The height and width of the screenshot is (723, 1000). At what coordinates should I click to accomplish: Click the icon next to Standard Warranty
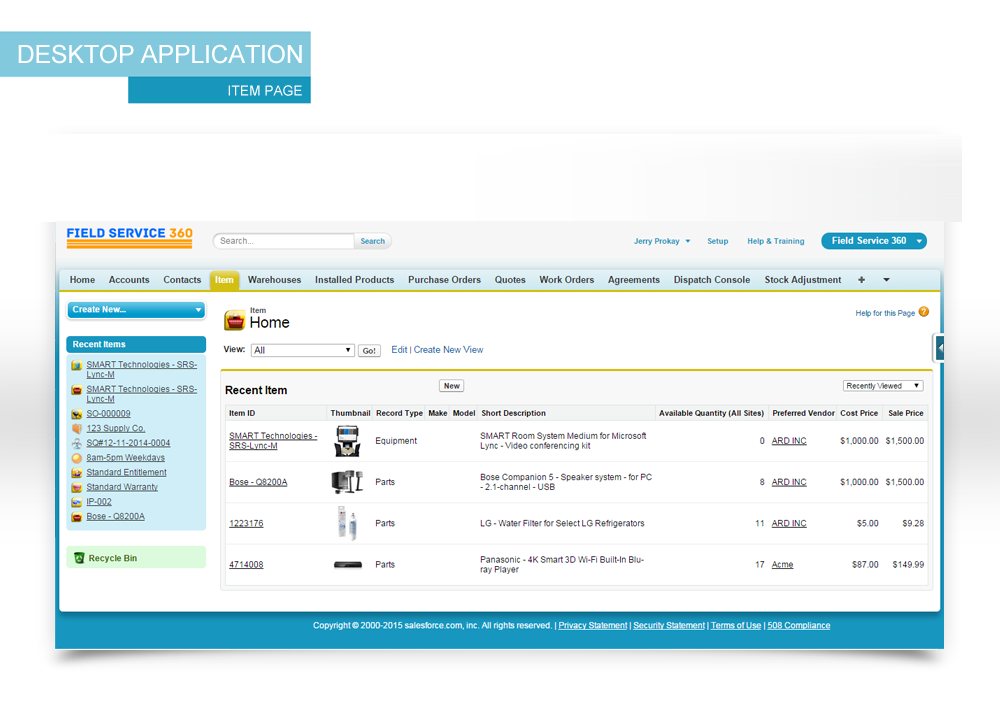(76, 487)
